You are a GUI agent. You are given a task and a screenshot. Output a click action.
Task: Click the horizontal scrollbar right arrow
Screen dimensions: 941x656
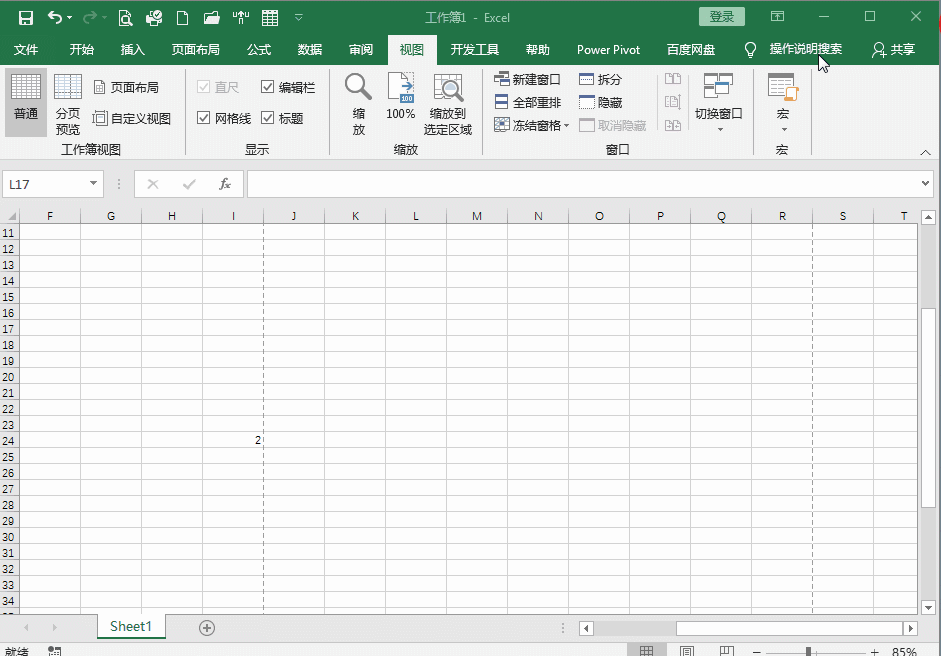click(911, 628)
